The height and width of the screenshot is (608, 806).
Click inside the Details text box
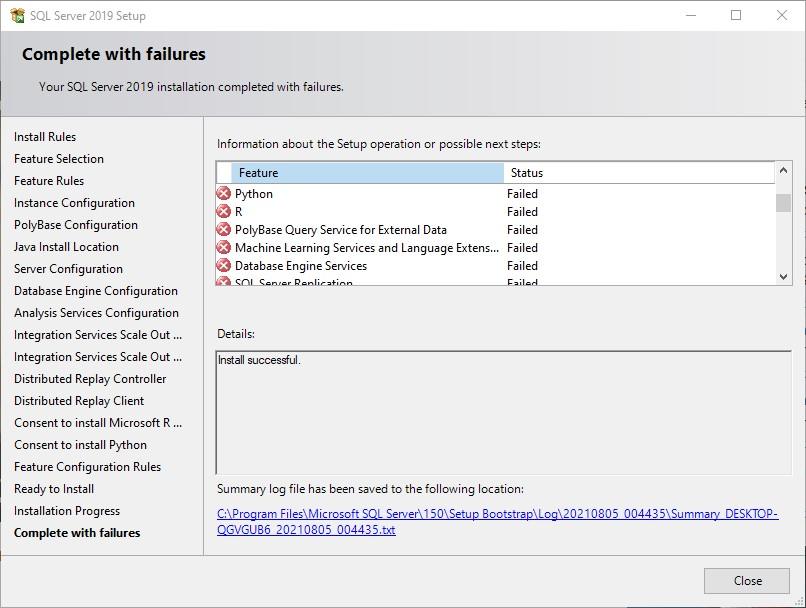503,412
